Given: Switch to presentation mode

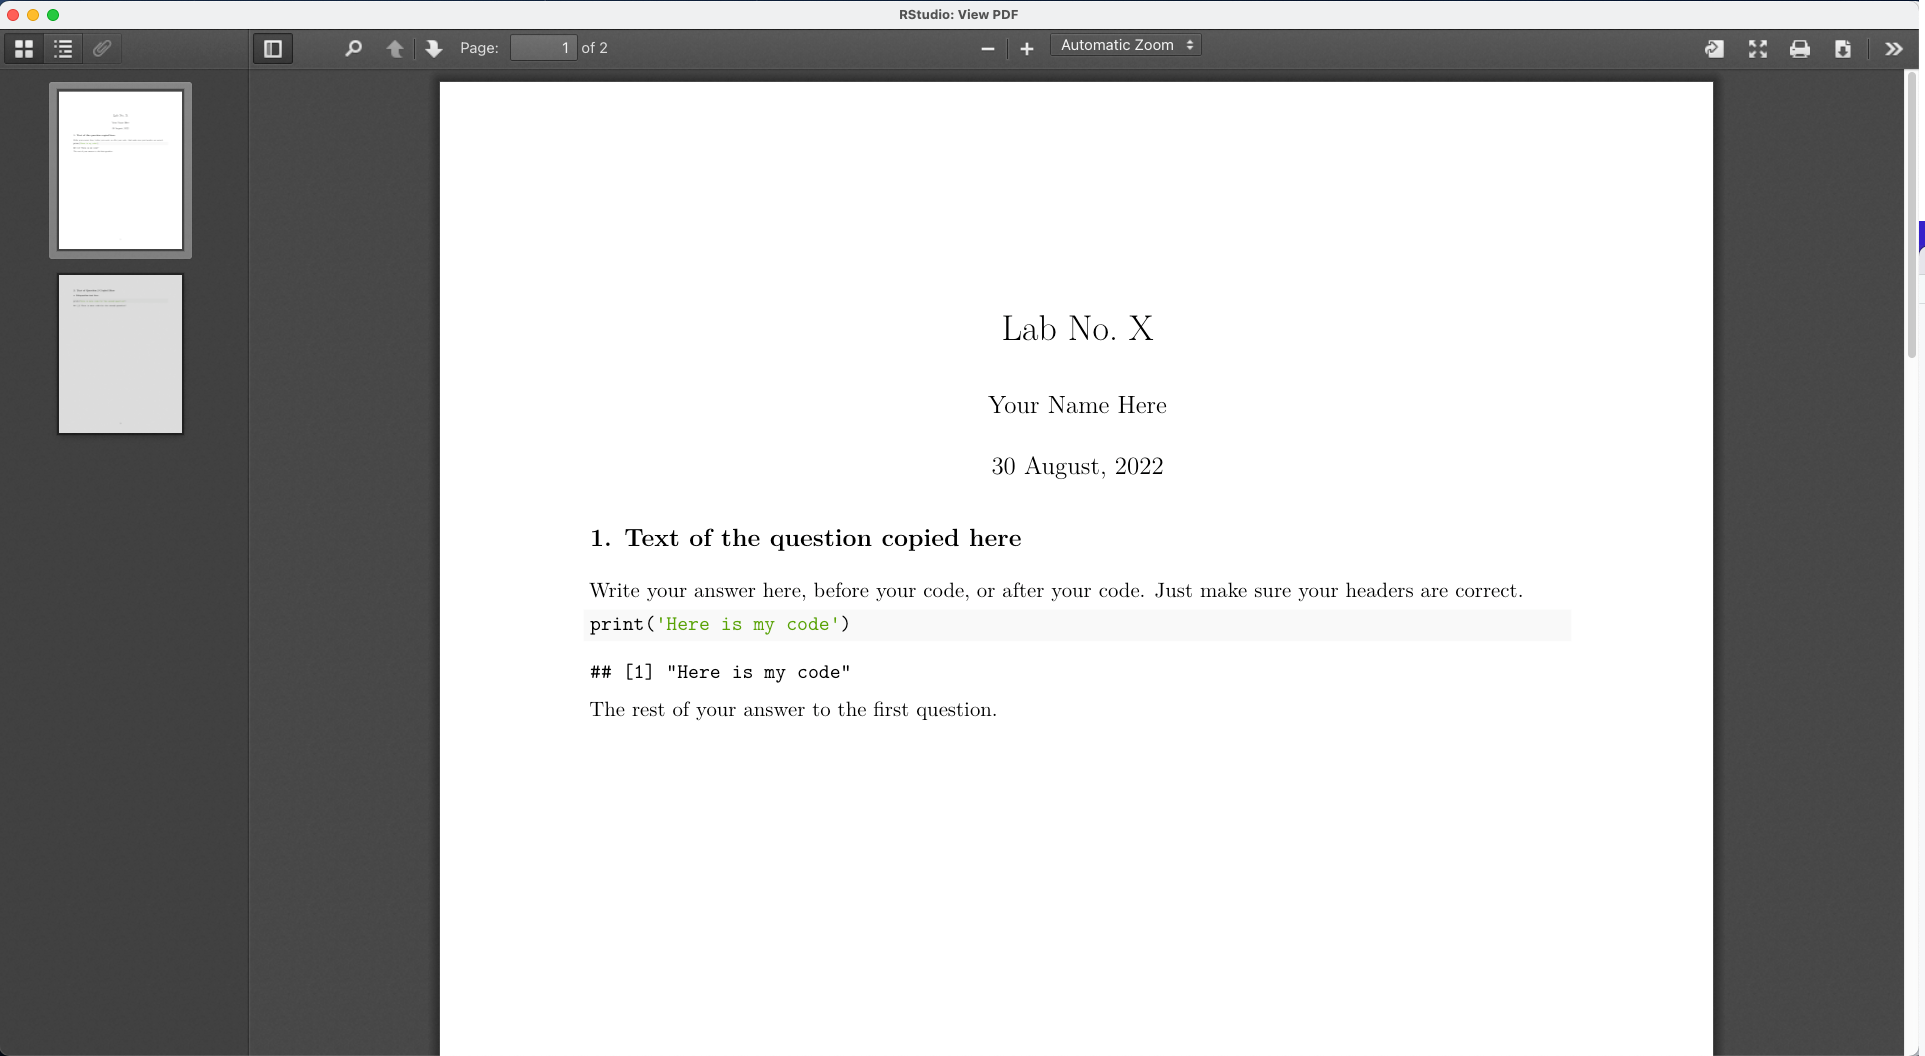Looking at the screenshot, I should (1758, 48).
